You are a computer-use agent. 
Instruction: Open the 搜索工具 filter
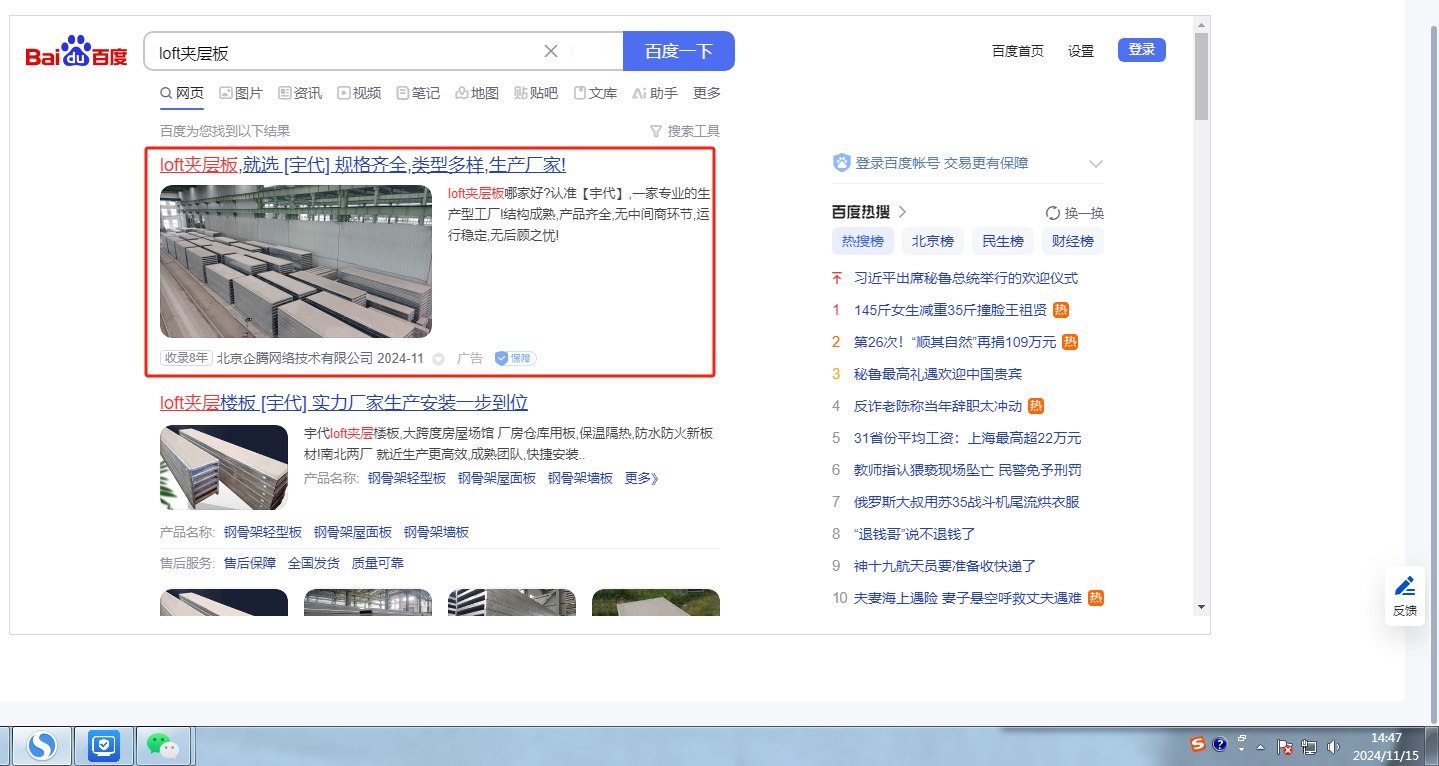[685, 131]
